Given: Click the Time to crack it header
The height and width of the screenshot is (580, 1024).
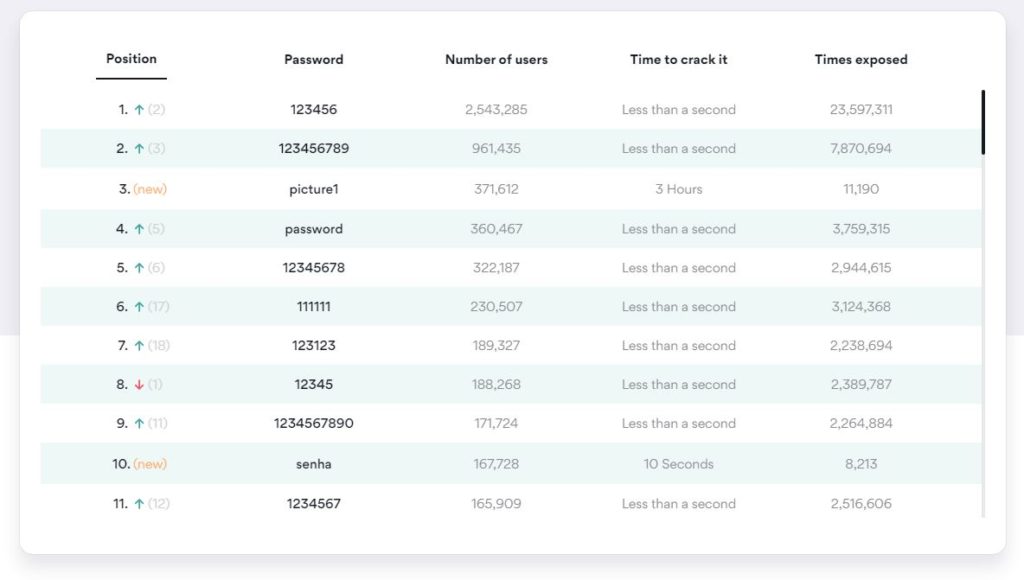Looking at the screenshot, I should pos(678,60).
